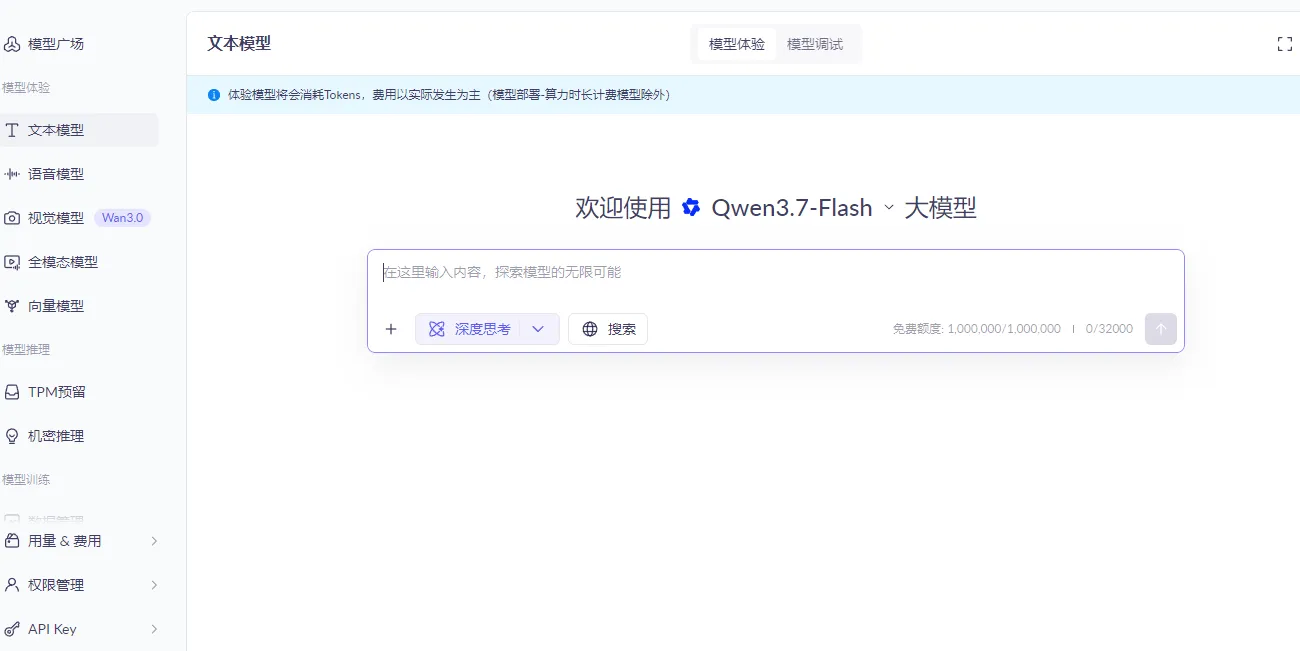1300x651 pixels.
Task: Click dropdown arrow beside Qwen3.7-Flash
Action: [x=888, y=208]
